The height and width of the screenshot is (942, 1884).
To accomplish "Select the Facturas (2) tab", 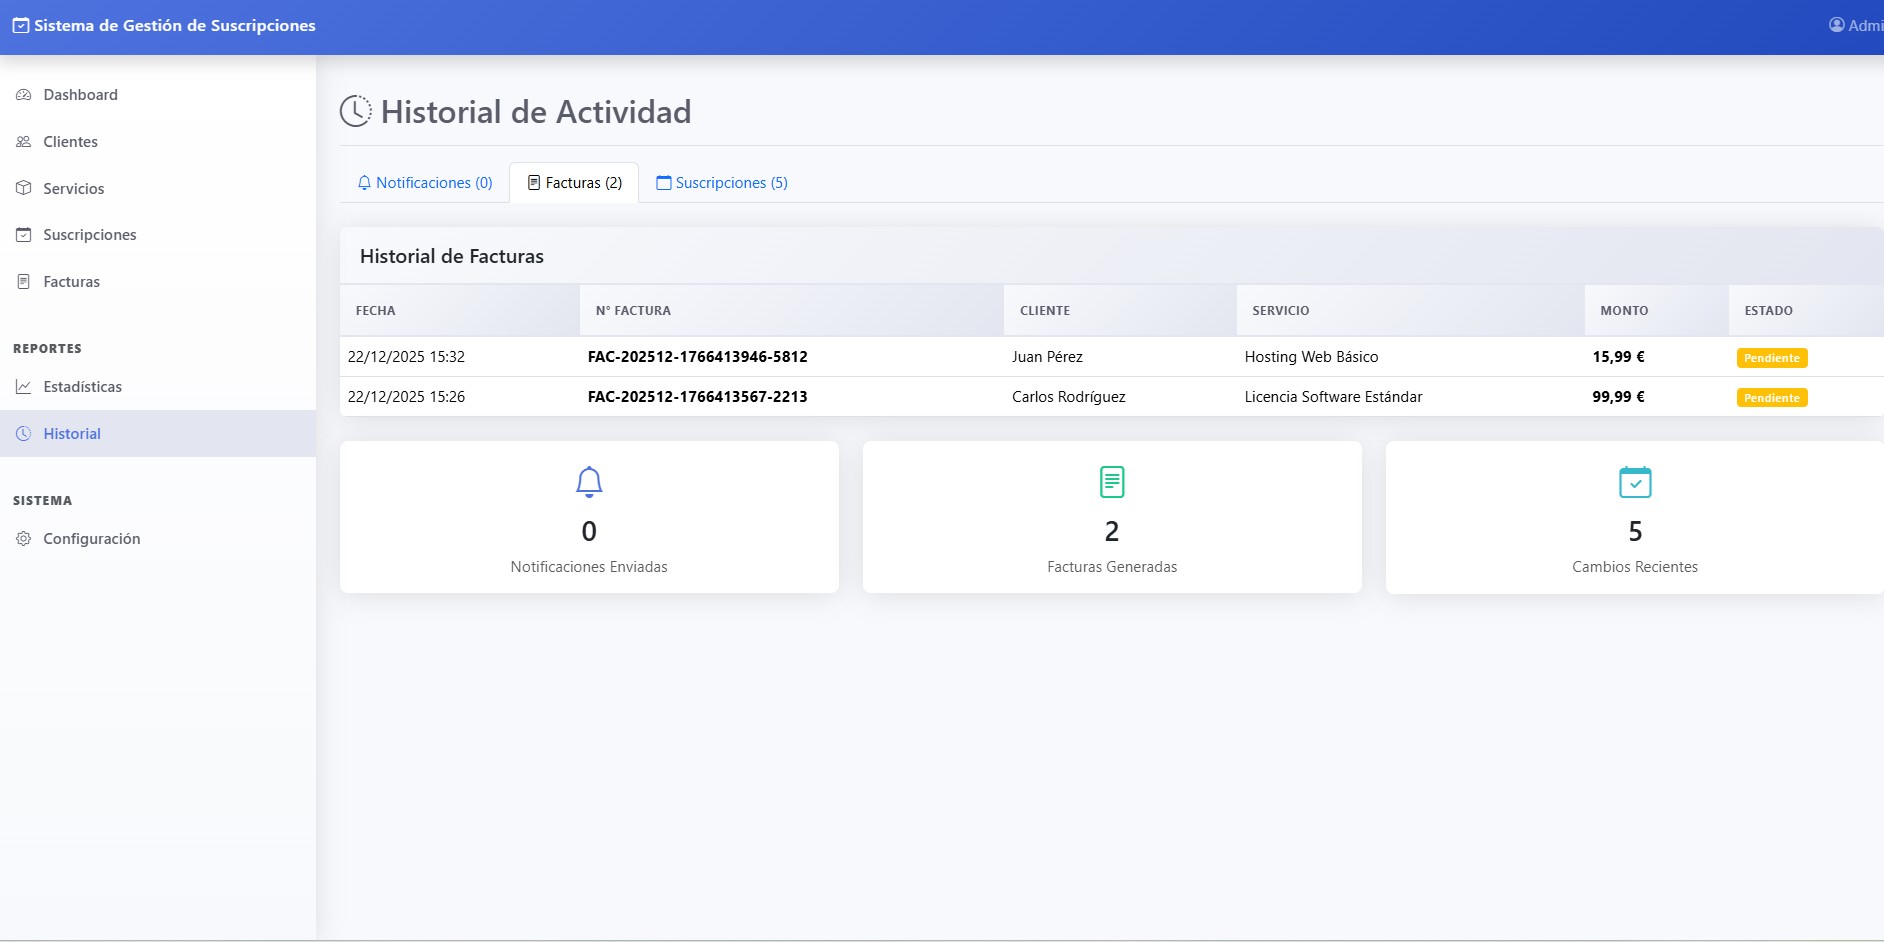I will pos(574,182).
